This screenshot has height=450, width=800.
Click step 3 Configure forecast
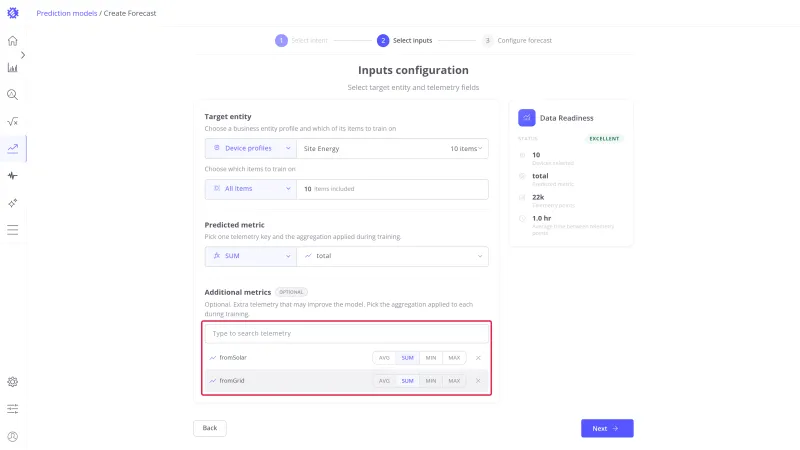(x=517, y=40)
